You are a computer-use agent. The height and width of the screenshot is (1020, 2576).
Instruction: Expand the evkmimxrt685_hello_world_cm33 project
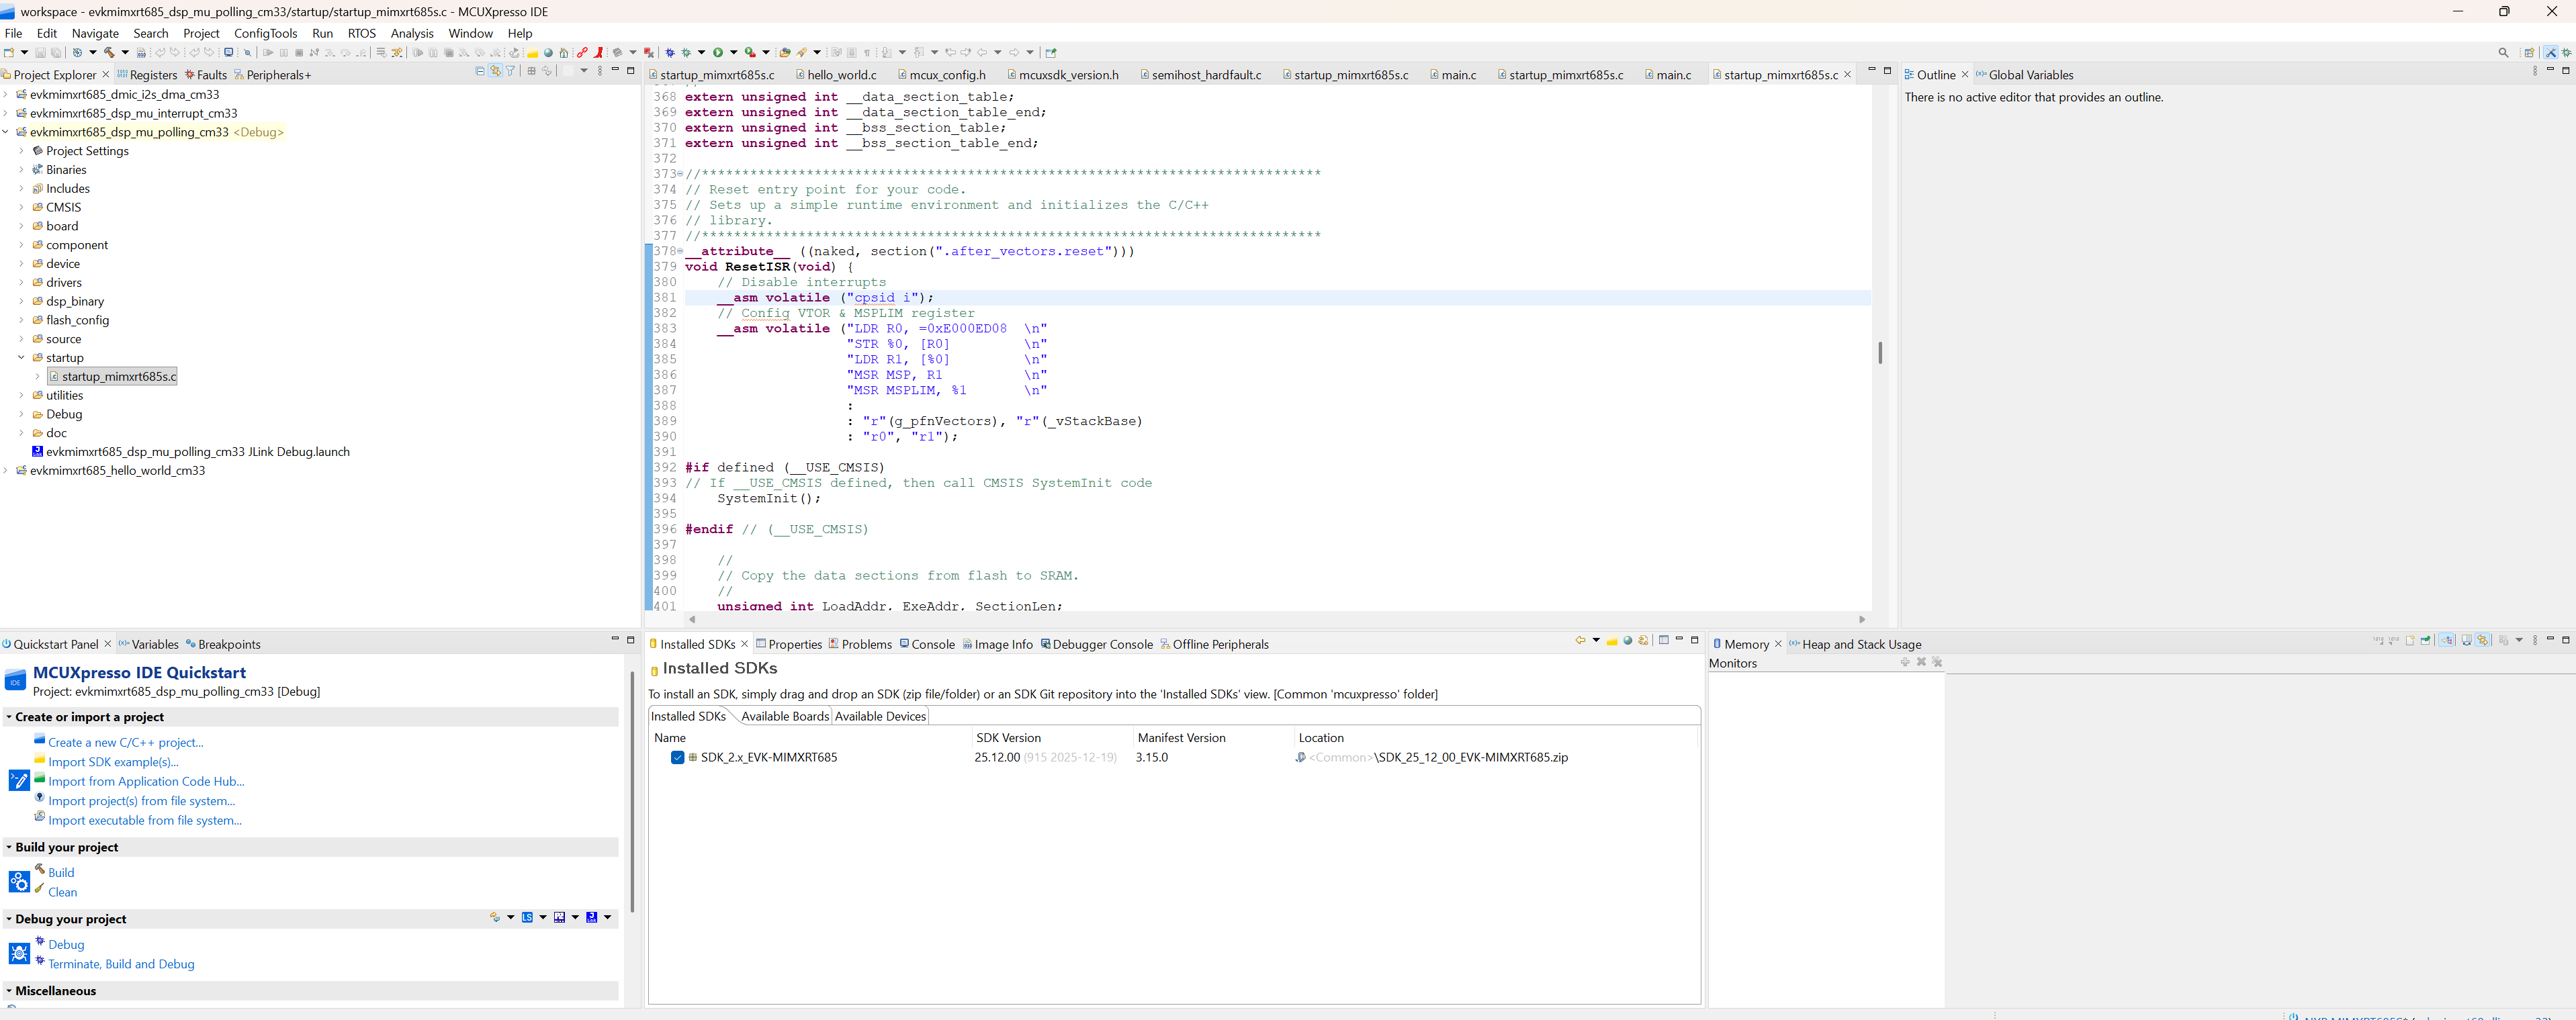click(x=6, y=471)
